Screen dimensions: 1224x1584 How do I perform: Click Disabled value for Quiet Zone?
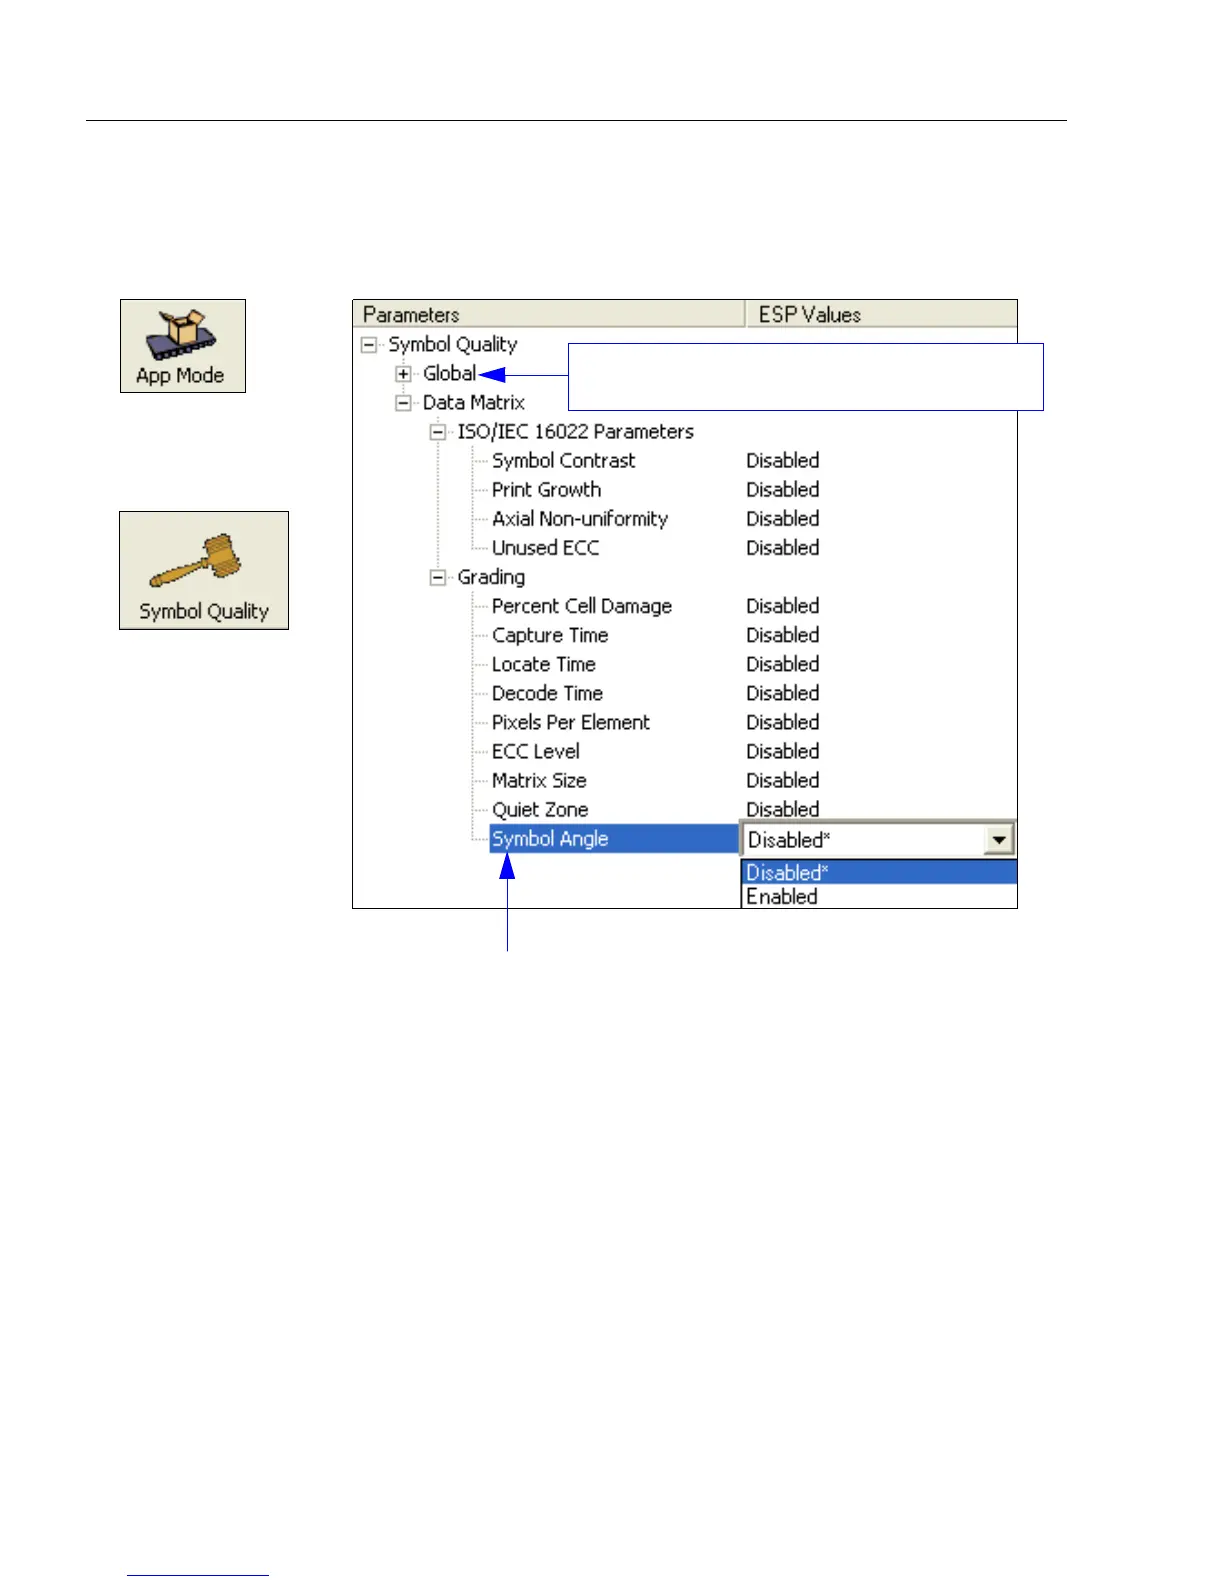[783, 809]
